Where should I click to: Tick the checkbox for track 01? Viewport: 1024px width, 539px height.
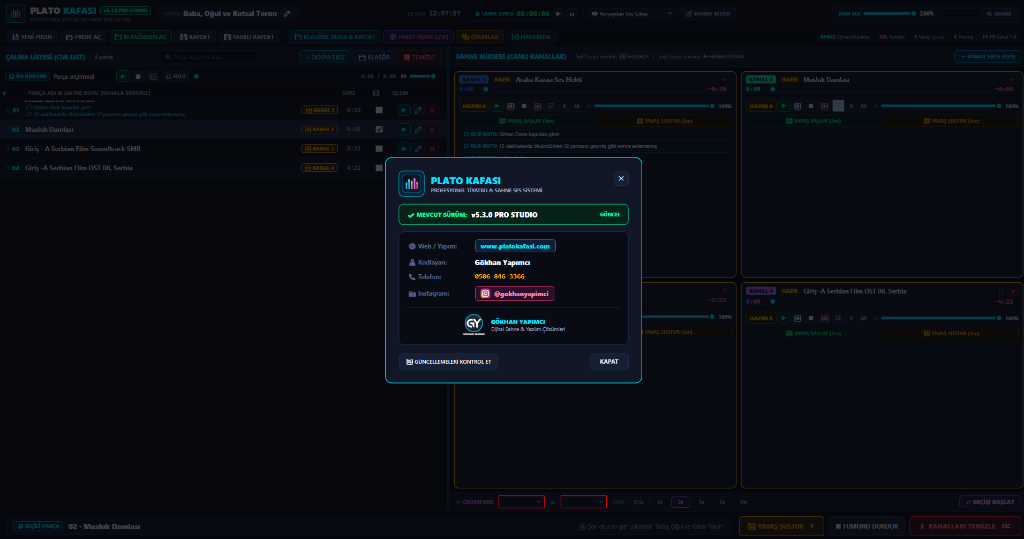tap(379, 110)
